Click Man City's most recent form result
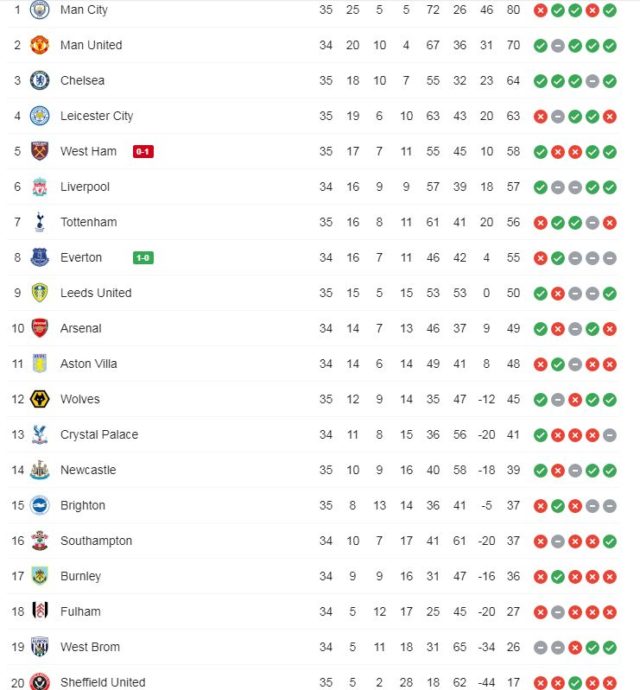 [x=609, y=10]
